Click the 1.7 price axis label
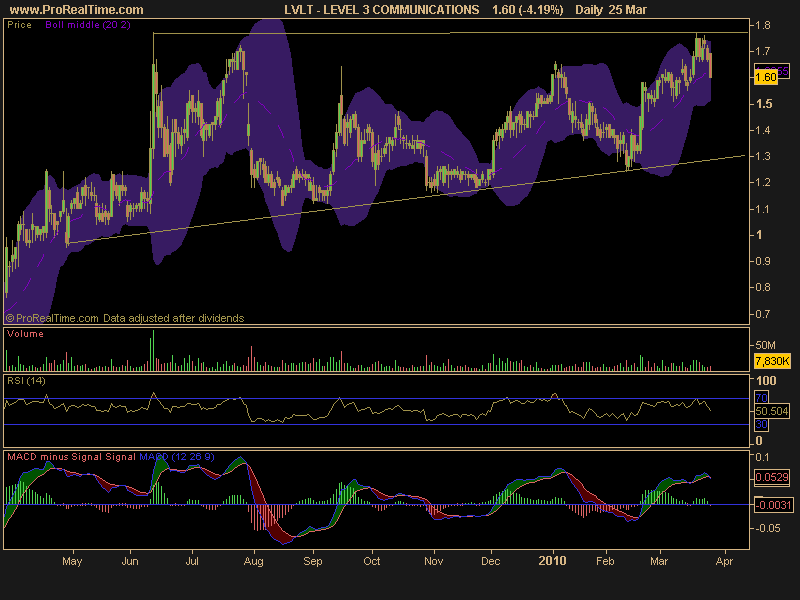This screenshot has width=800, height=600. (x=763, y=51)
